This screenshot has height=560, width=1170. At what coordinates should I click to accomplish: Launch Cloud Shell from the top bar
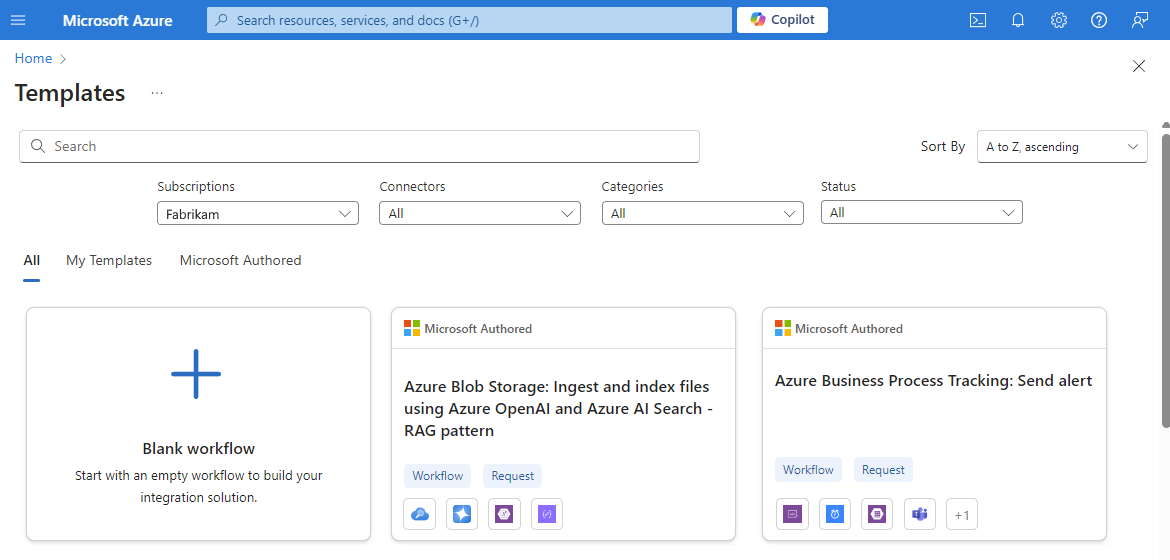coord(978,20)
